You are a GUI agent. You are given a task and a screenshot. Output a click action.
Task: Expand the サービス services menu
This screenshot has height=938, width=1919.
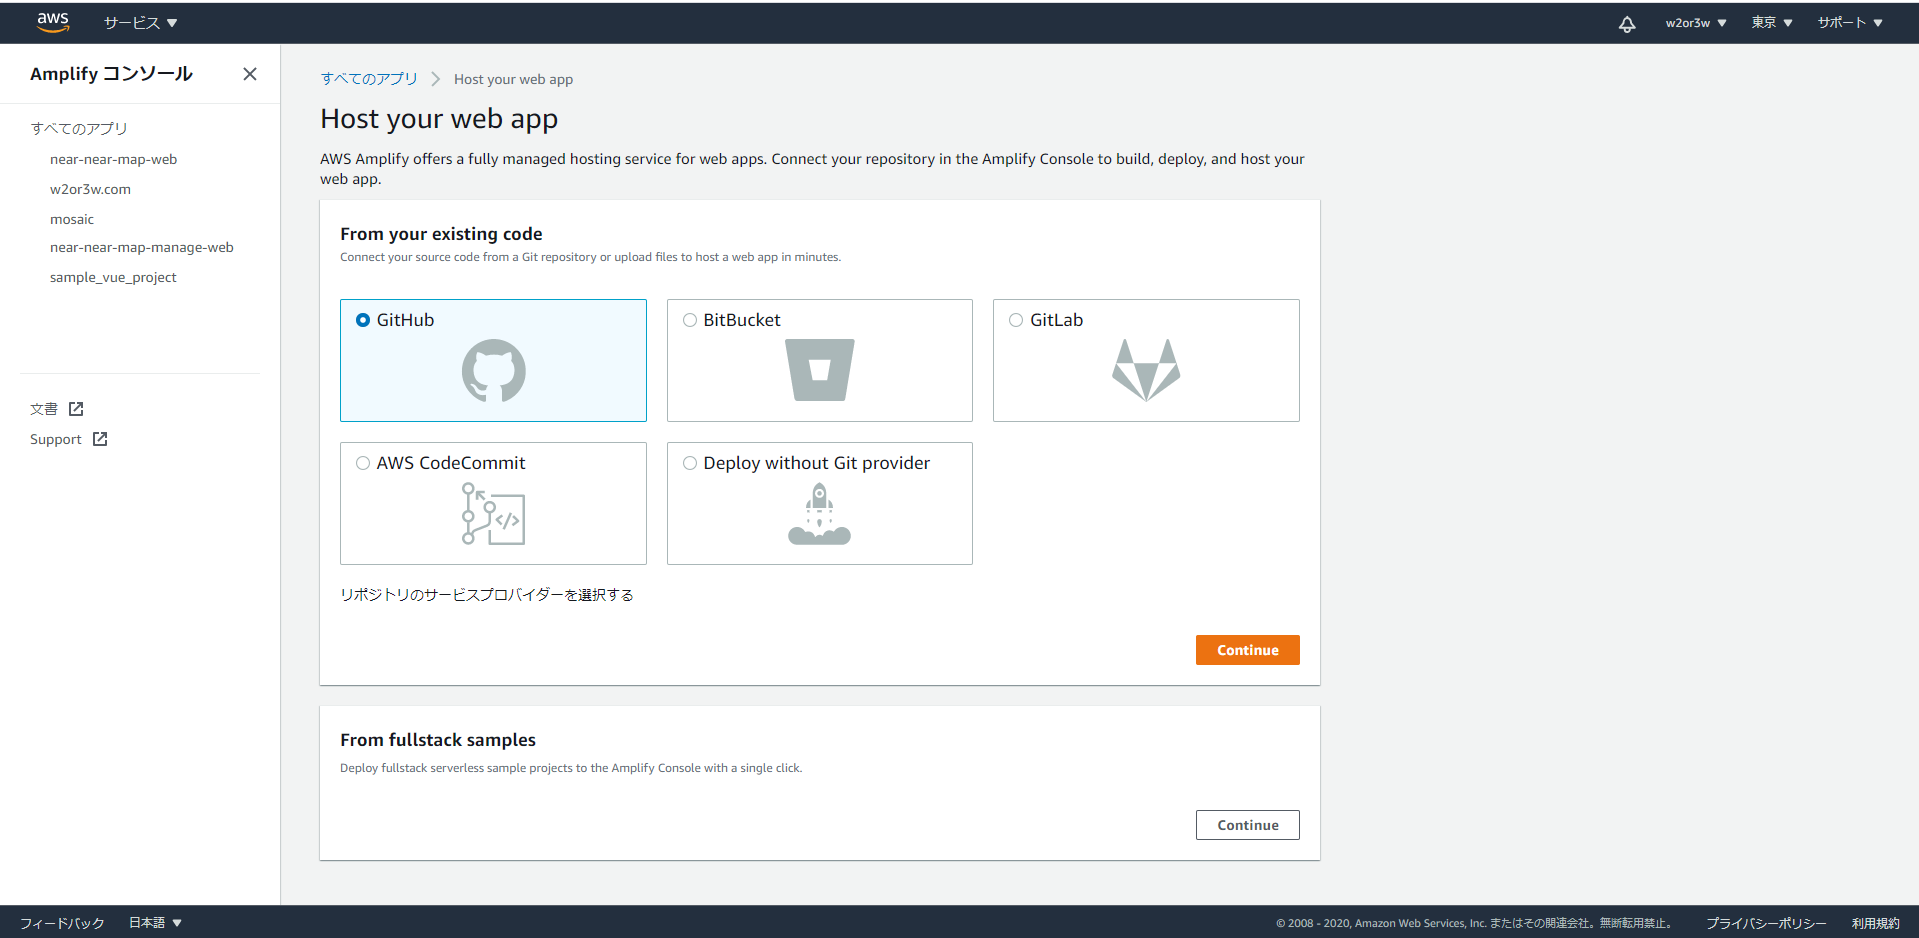tap(140, 23)
